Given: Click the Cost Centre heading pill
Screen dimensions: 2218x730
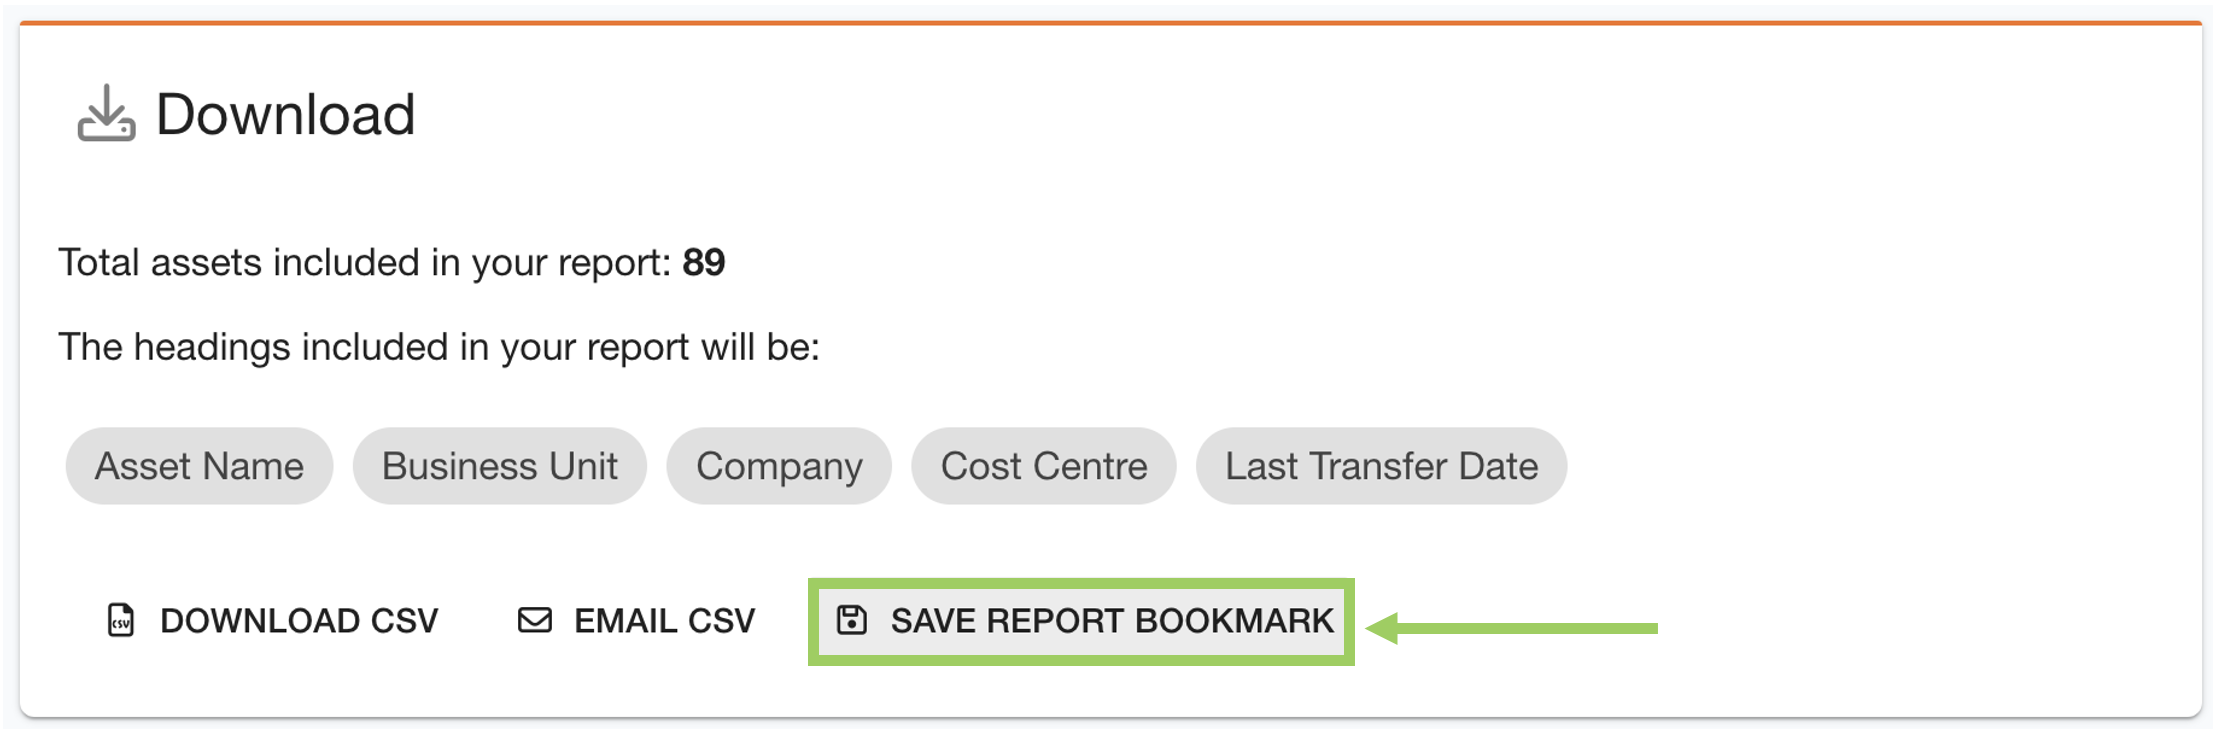Looking at the screenshot, I should point(1043,465).
